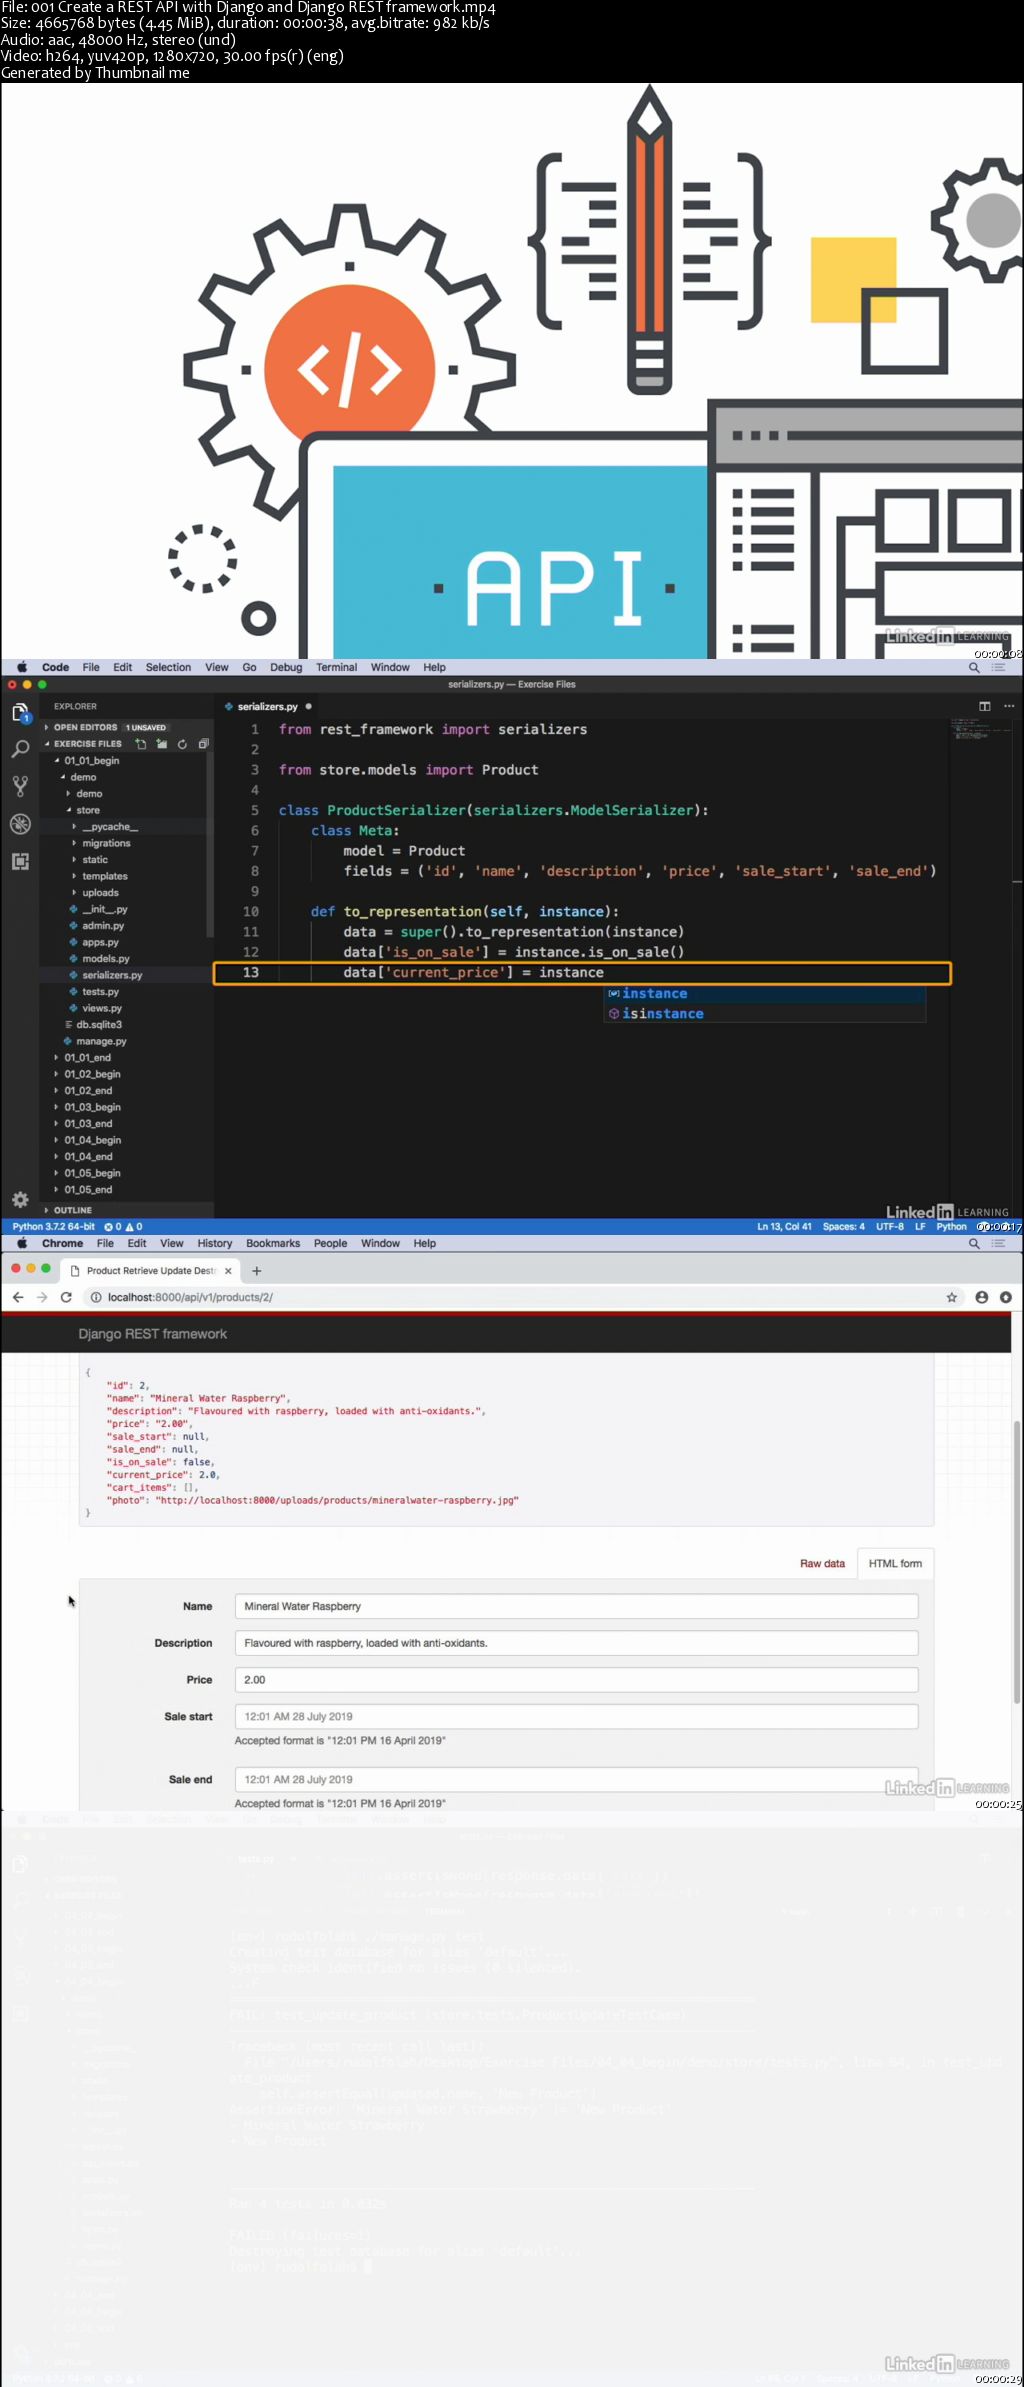Go forward in Chrome
Image resolution: width=1024 pixels, height=2387 pixels.
[42, 1297]
